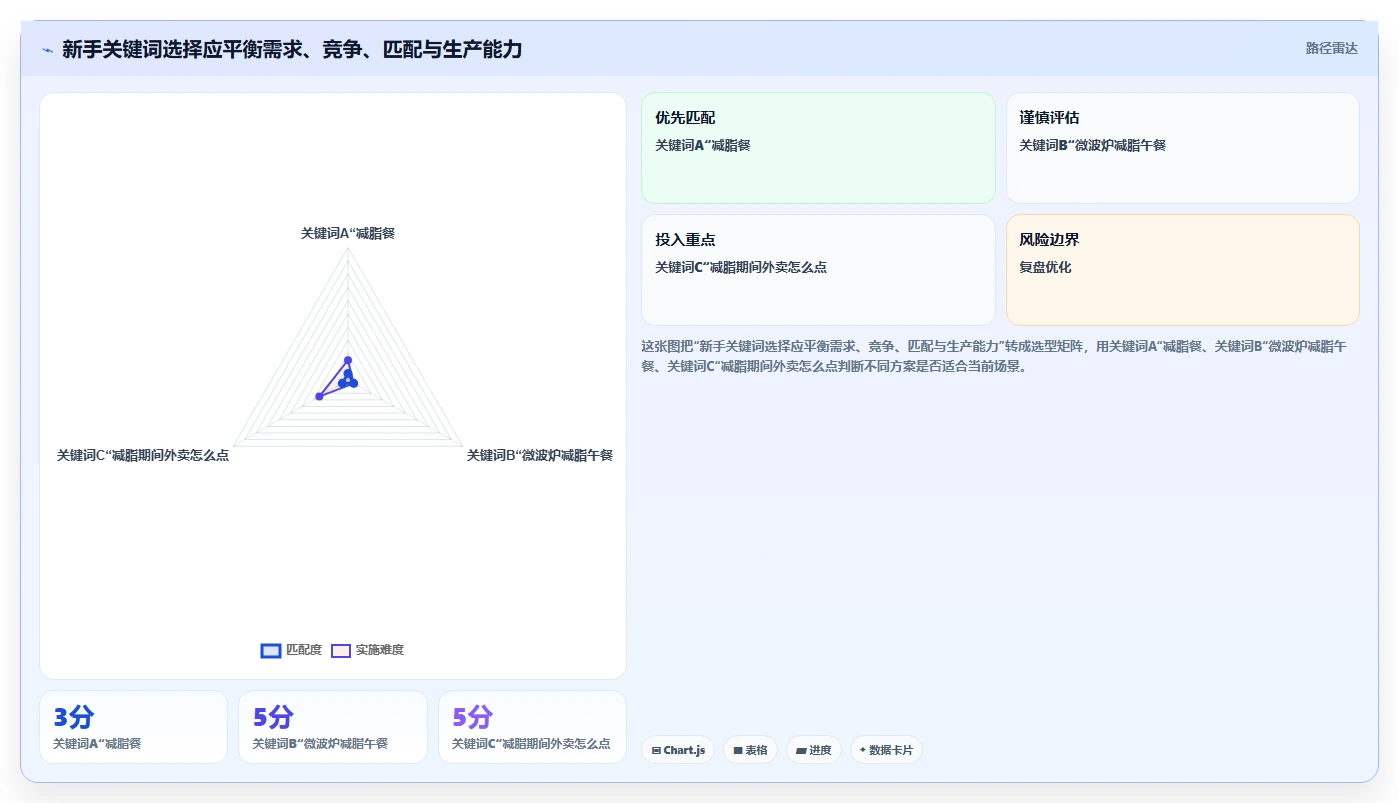Click the 表格 chip icon
The width and height of the screenshot is (1399, 803).
(738, 750)
